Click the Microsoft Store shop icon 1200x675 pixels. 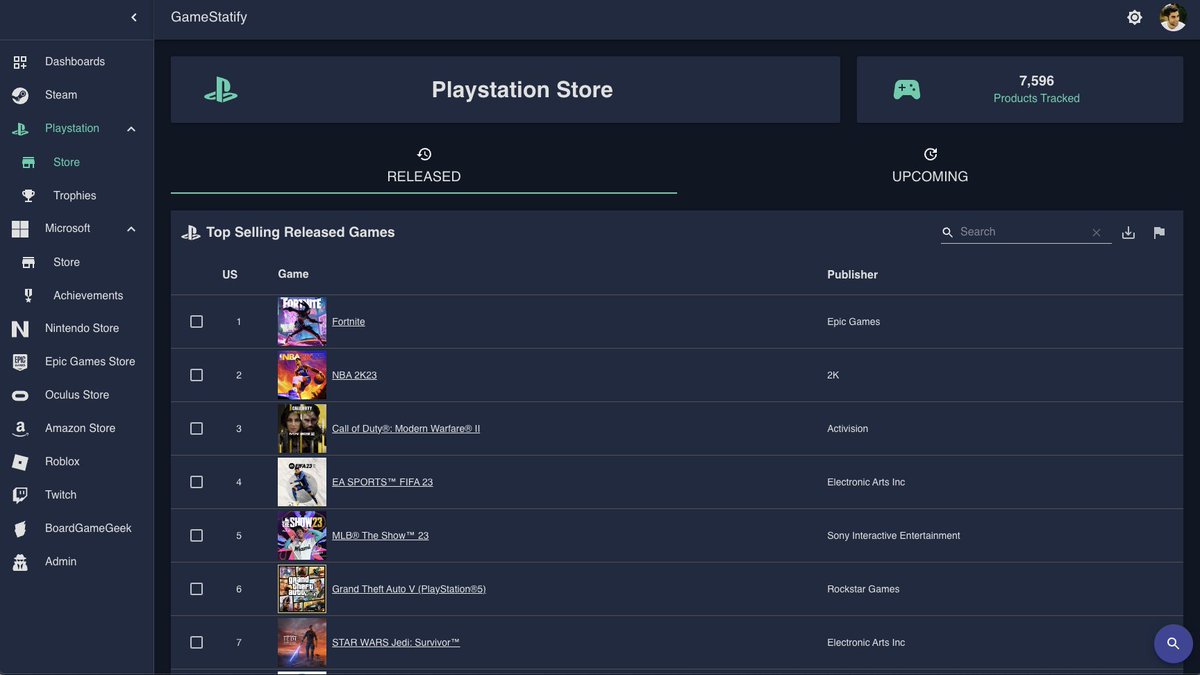(x=29, y=262)
